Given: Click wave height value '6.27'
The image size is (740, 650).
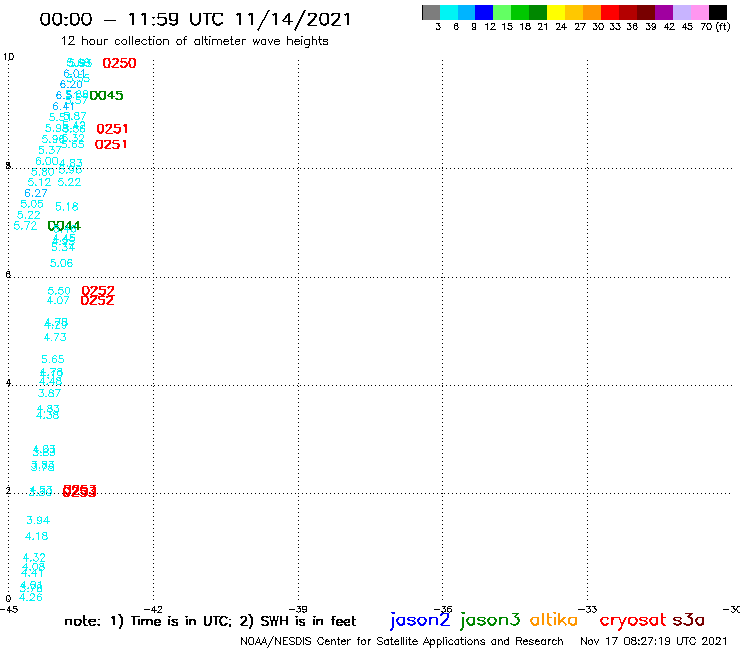Looking at the screenshot, I should tap(36, 193).
